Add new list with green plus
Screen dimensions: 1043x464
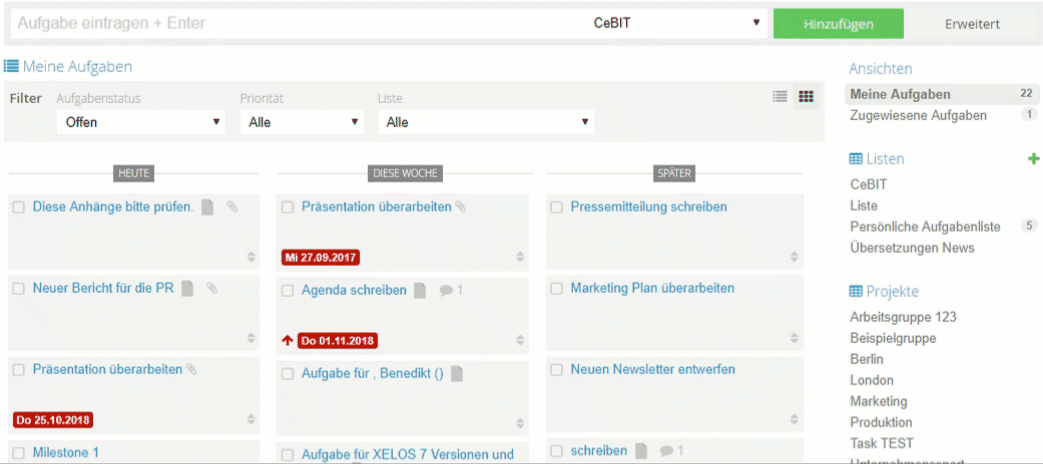[x=1033, y=159]
